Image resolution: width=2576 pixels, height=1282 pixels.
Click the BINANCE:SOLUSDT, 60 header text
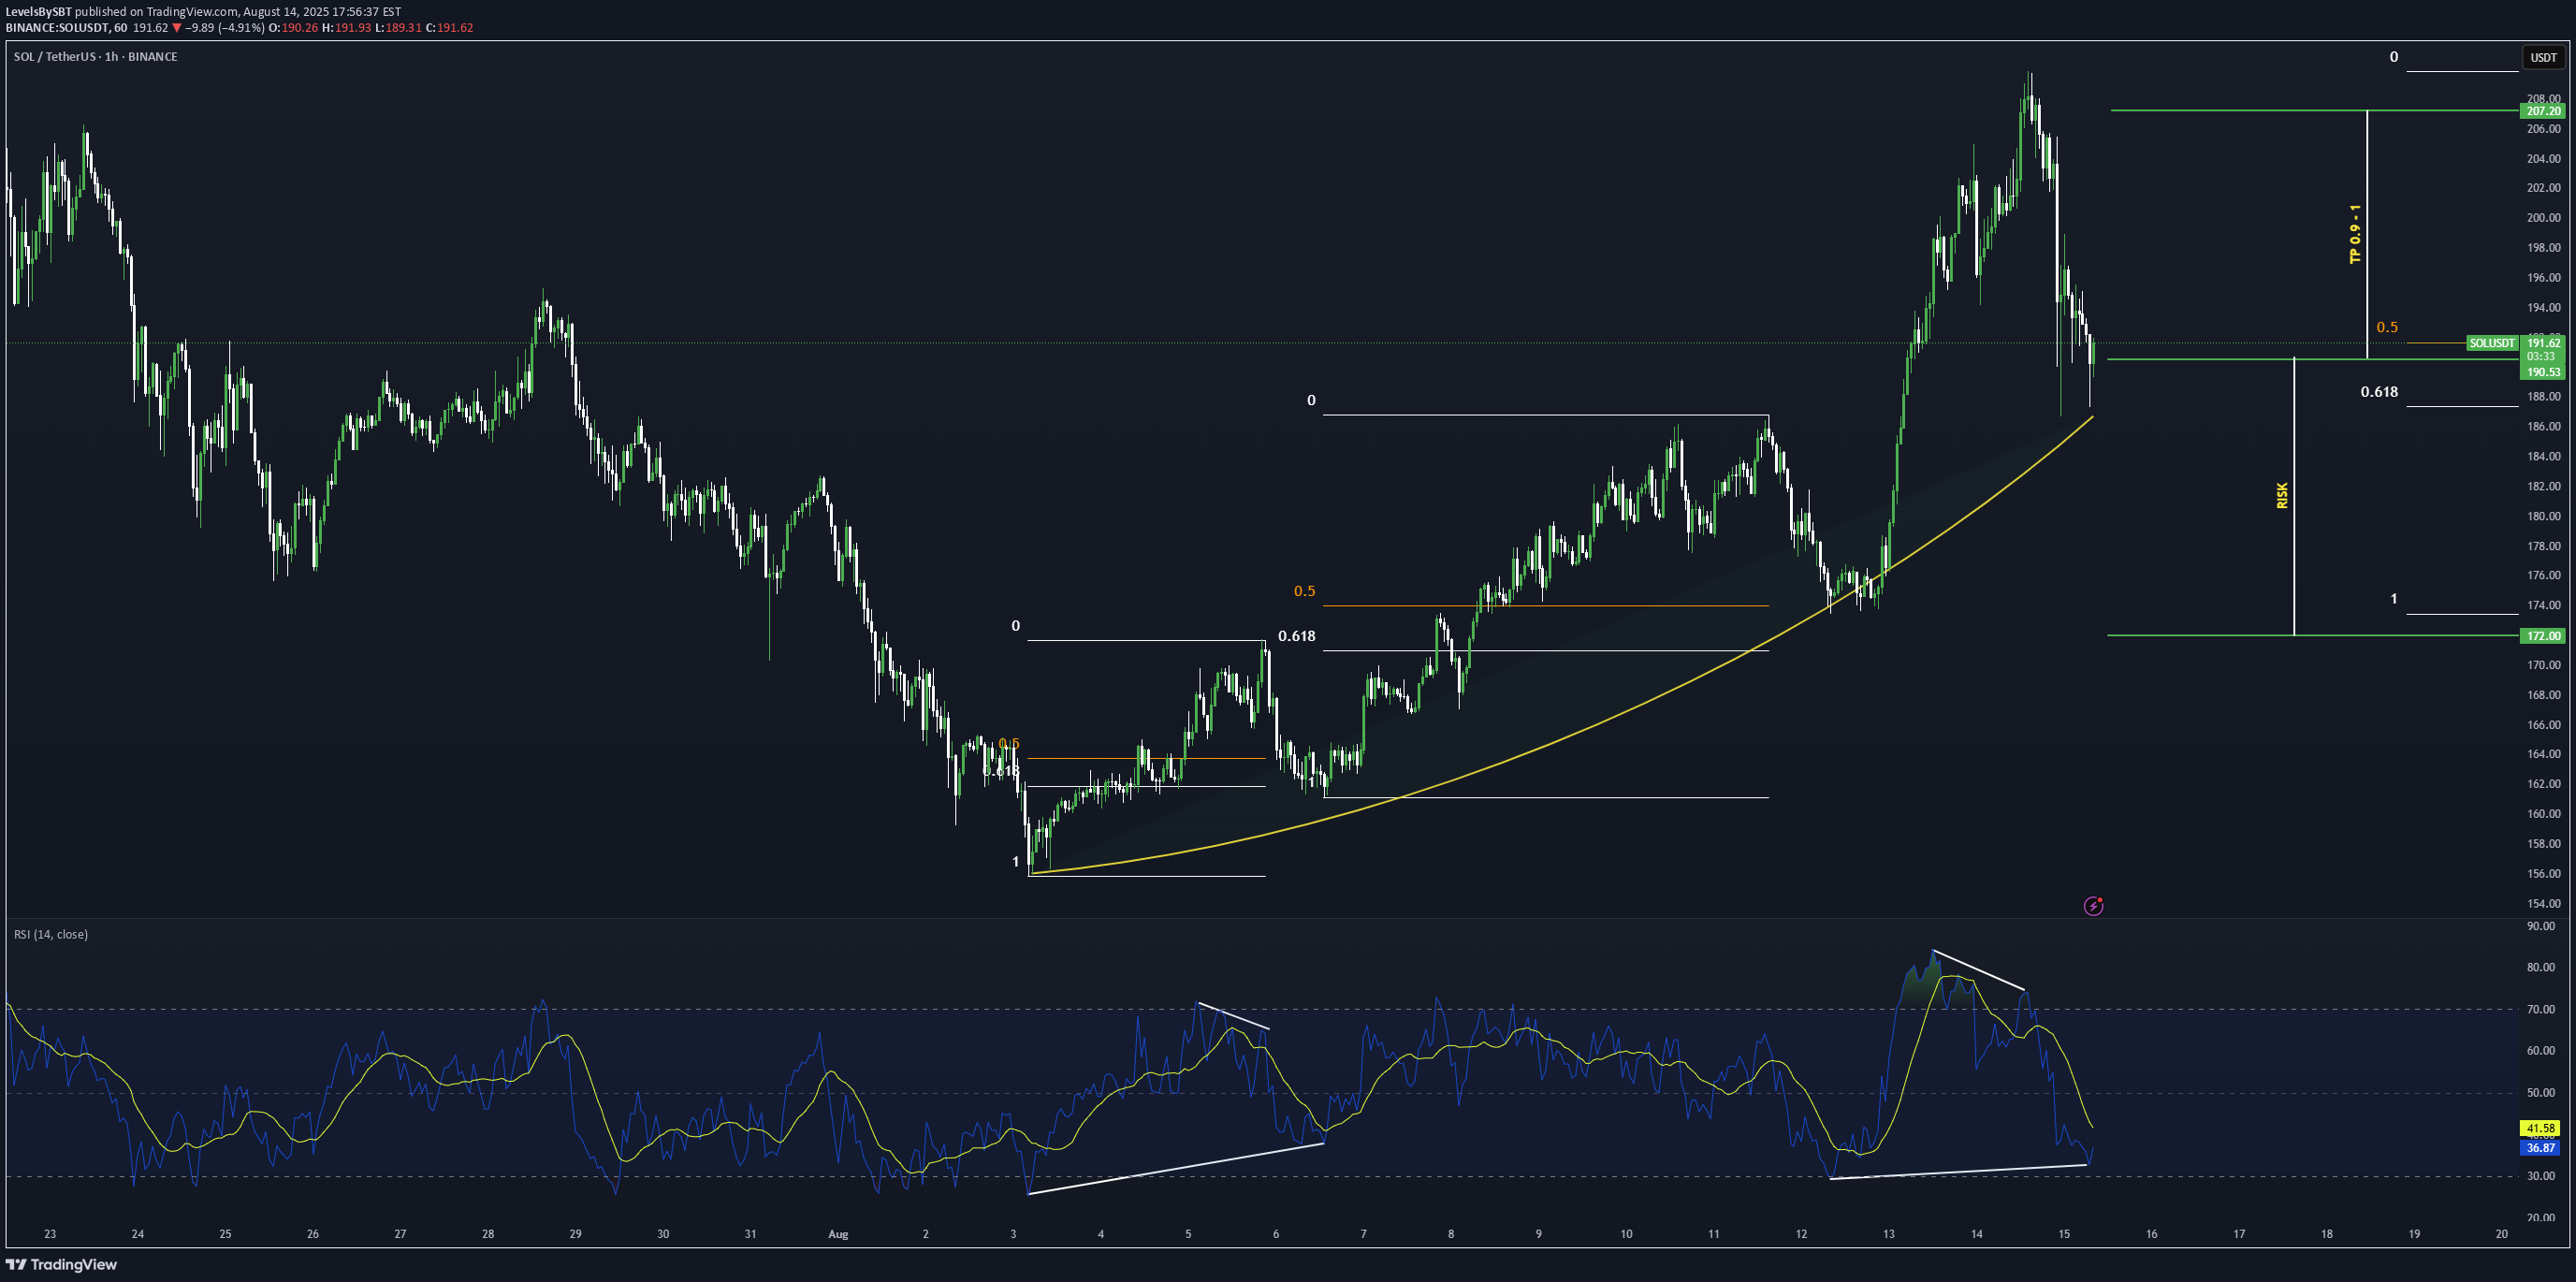click(66, 28)
